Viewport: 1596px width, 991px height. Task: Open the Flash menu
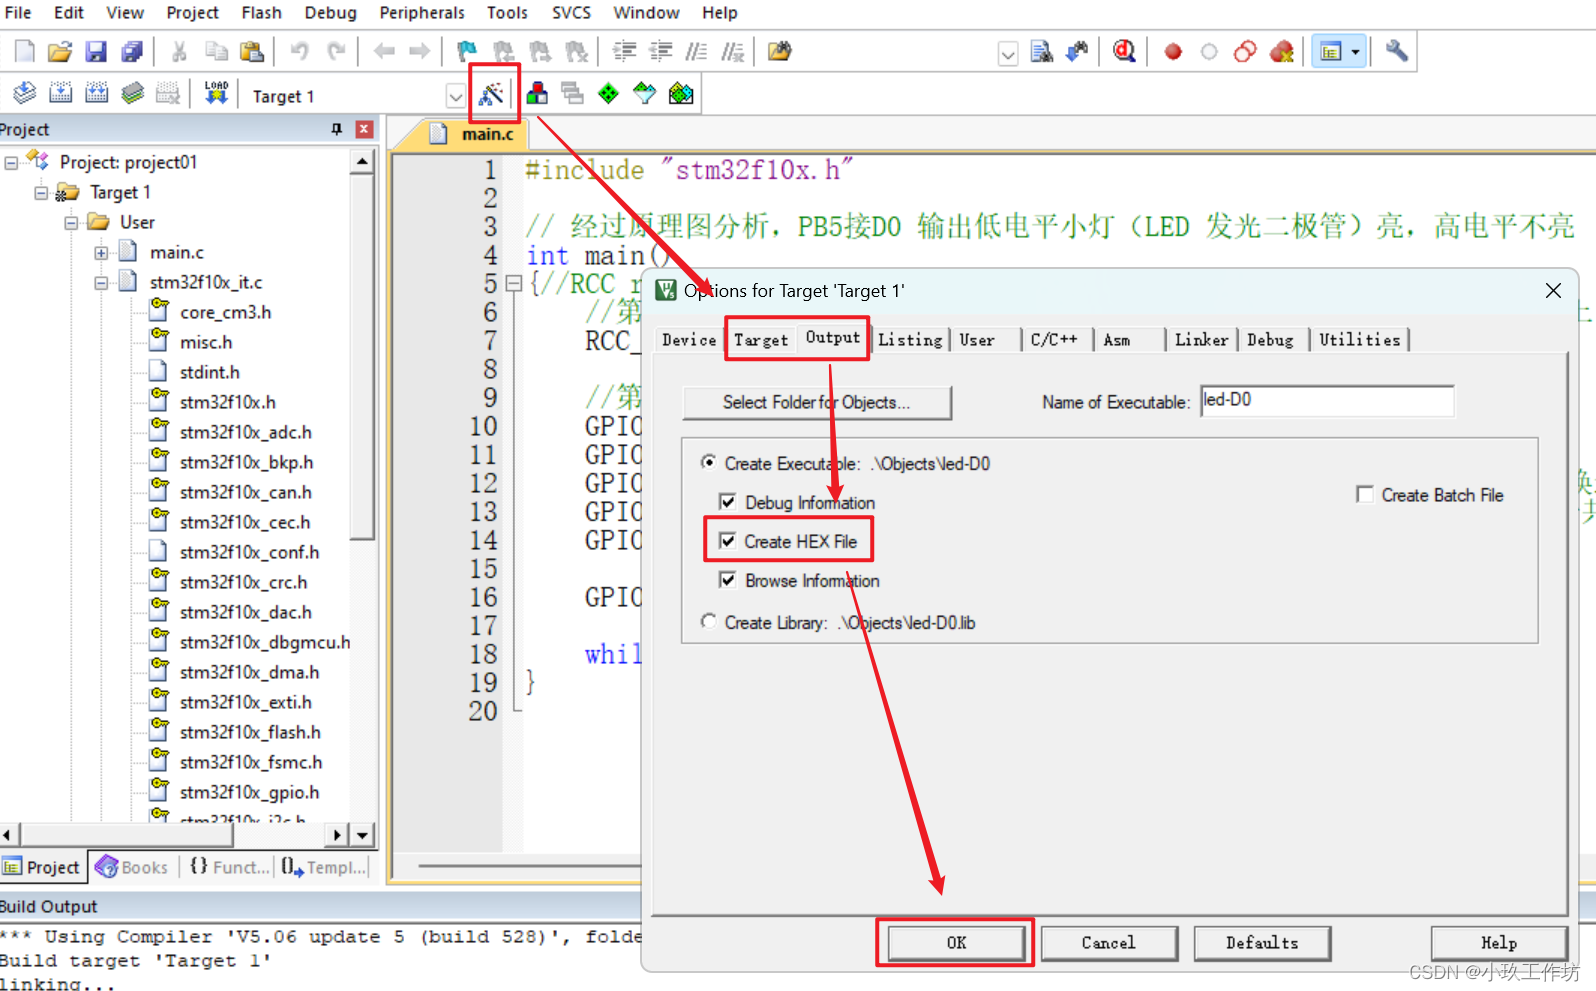pyautogui.click(x=261, y=13)
